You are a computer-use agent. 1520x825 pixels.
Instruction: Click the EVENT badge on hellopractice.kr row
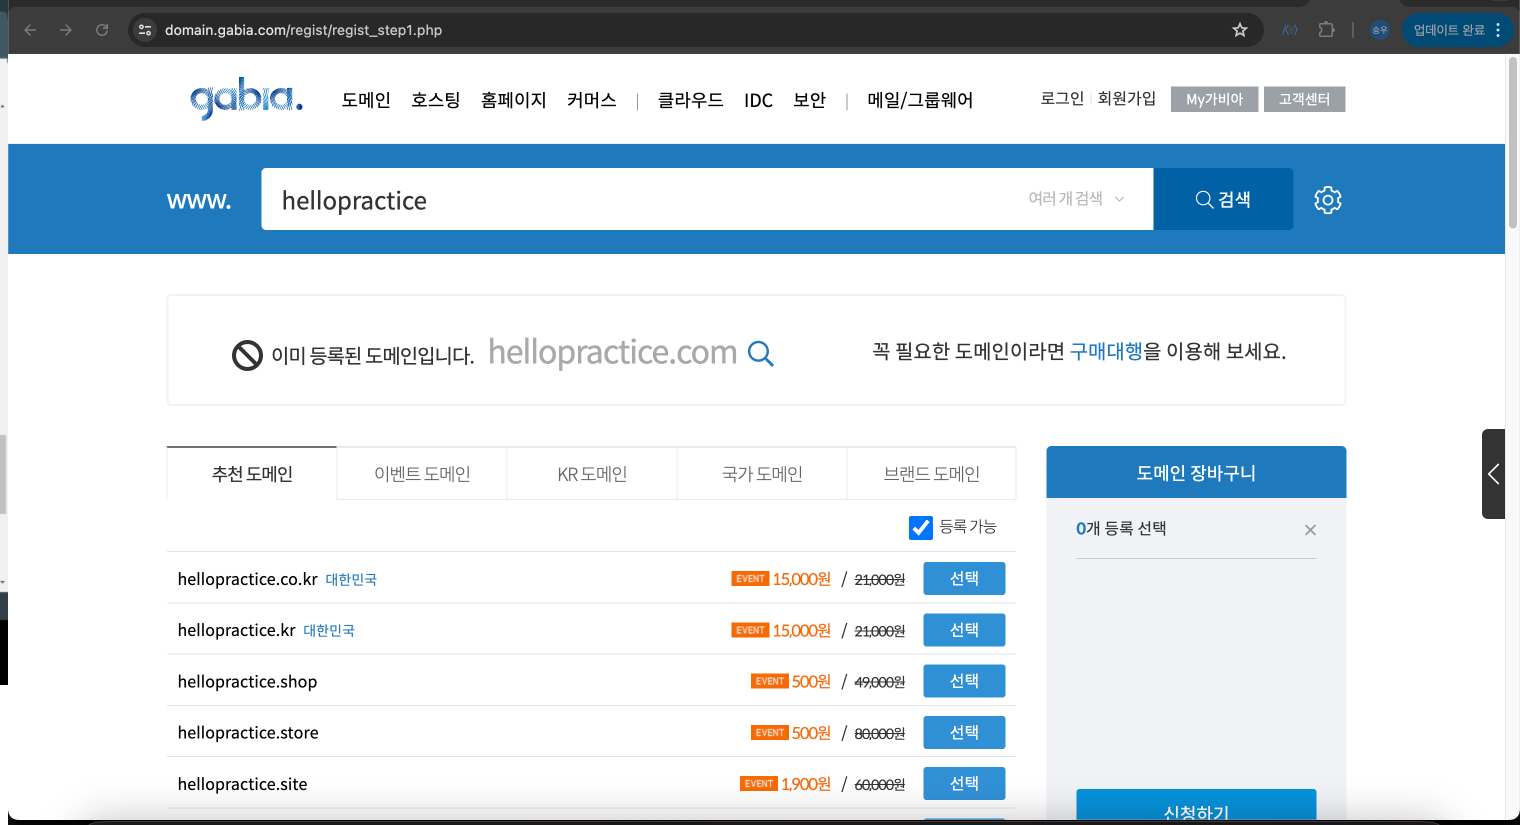750,630
